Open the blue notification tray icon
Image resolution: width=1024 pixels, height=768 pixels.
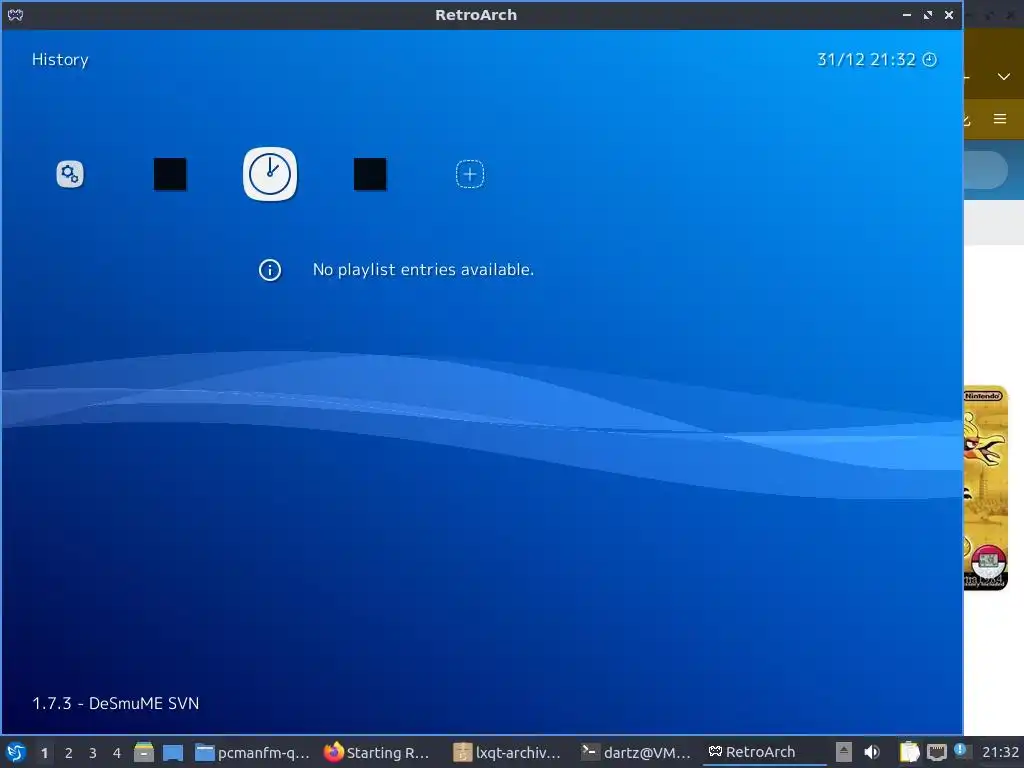960,750
